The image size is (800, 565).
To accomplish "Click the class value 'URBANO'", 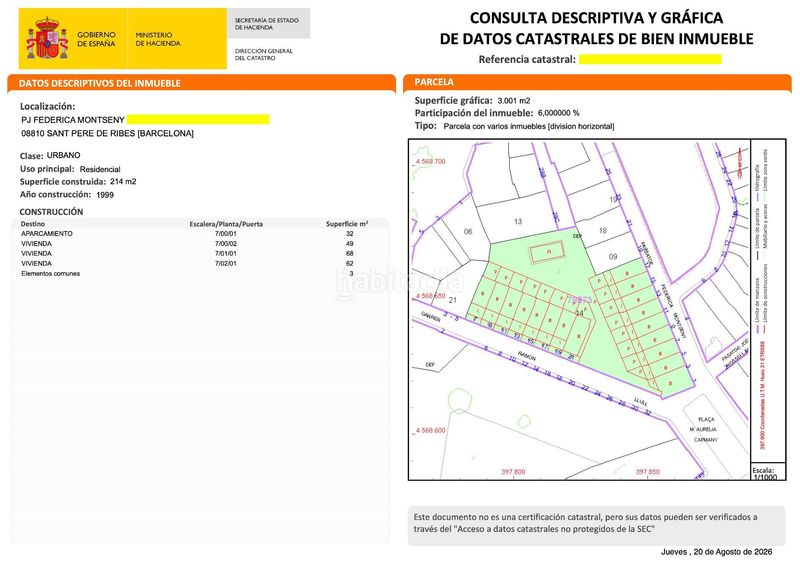I will pyautogui.click(x=63, y=155).
